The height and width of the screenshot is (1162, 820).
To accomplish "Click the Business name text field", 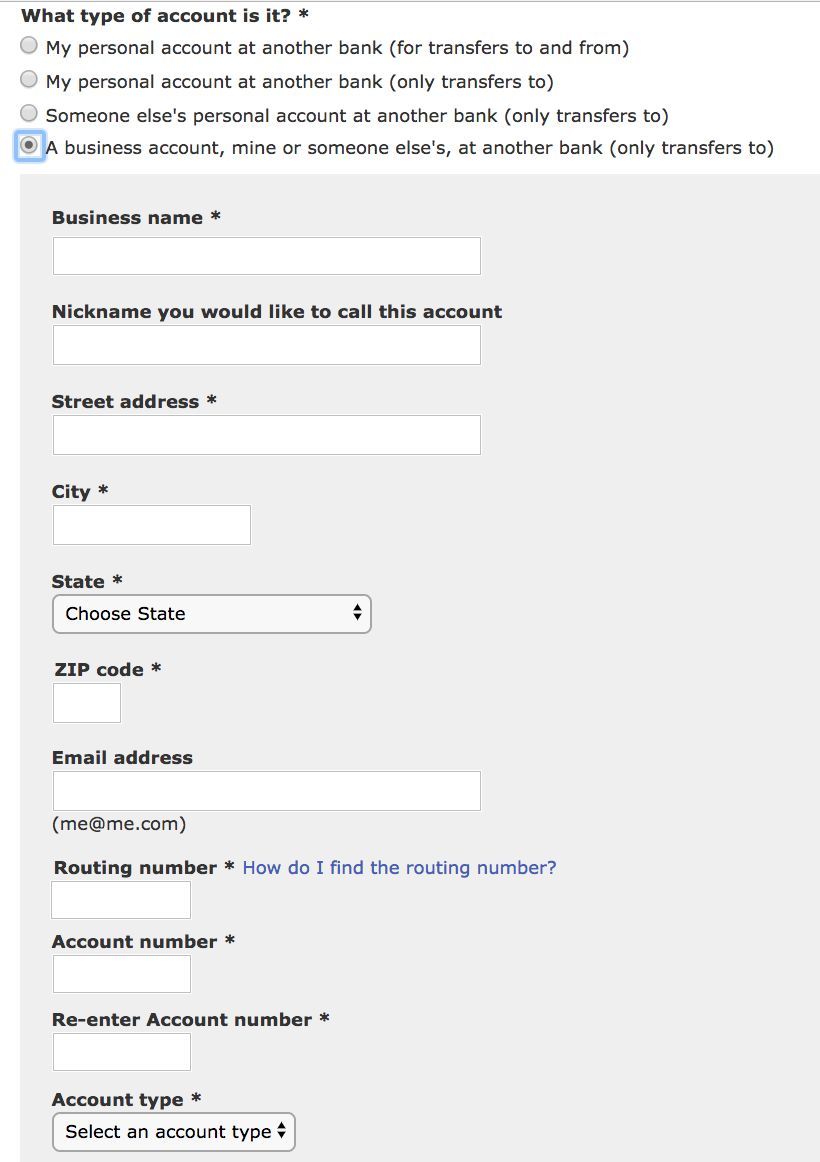I will 266,256.
